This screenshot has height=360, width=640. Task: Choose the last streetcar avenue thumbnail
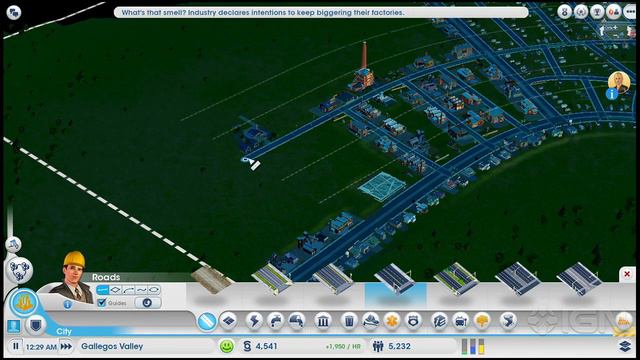[579, 278]
